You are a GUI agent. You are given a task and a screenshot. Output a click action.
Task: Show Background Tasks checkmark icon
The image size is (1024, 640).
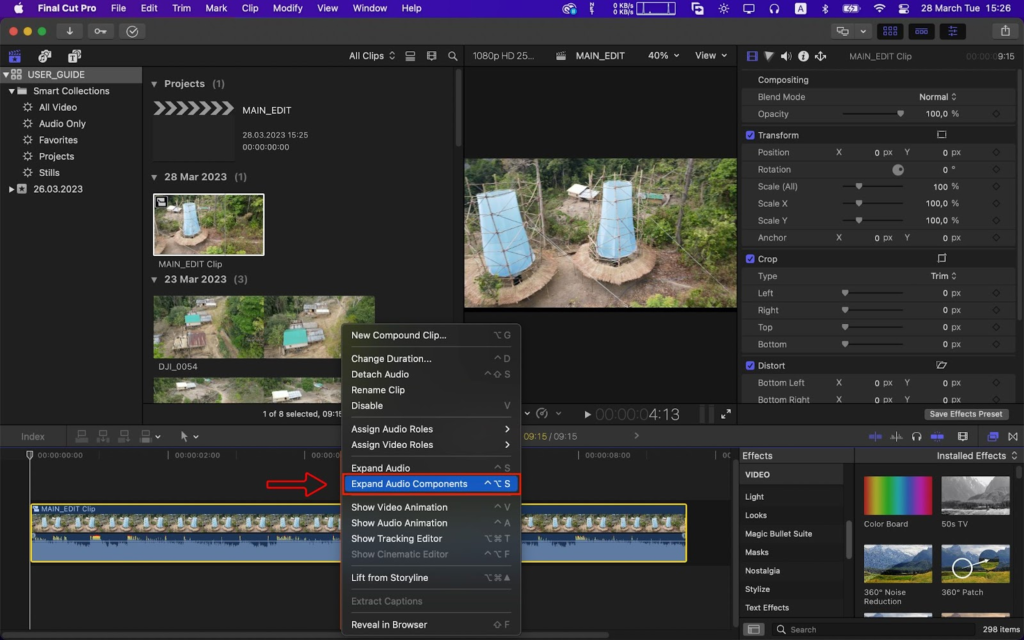click(x=132, y=31)
